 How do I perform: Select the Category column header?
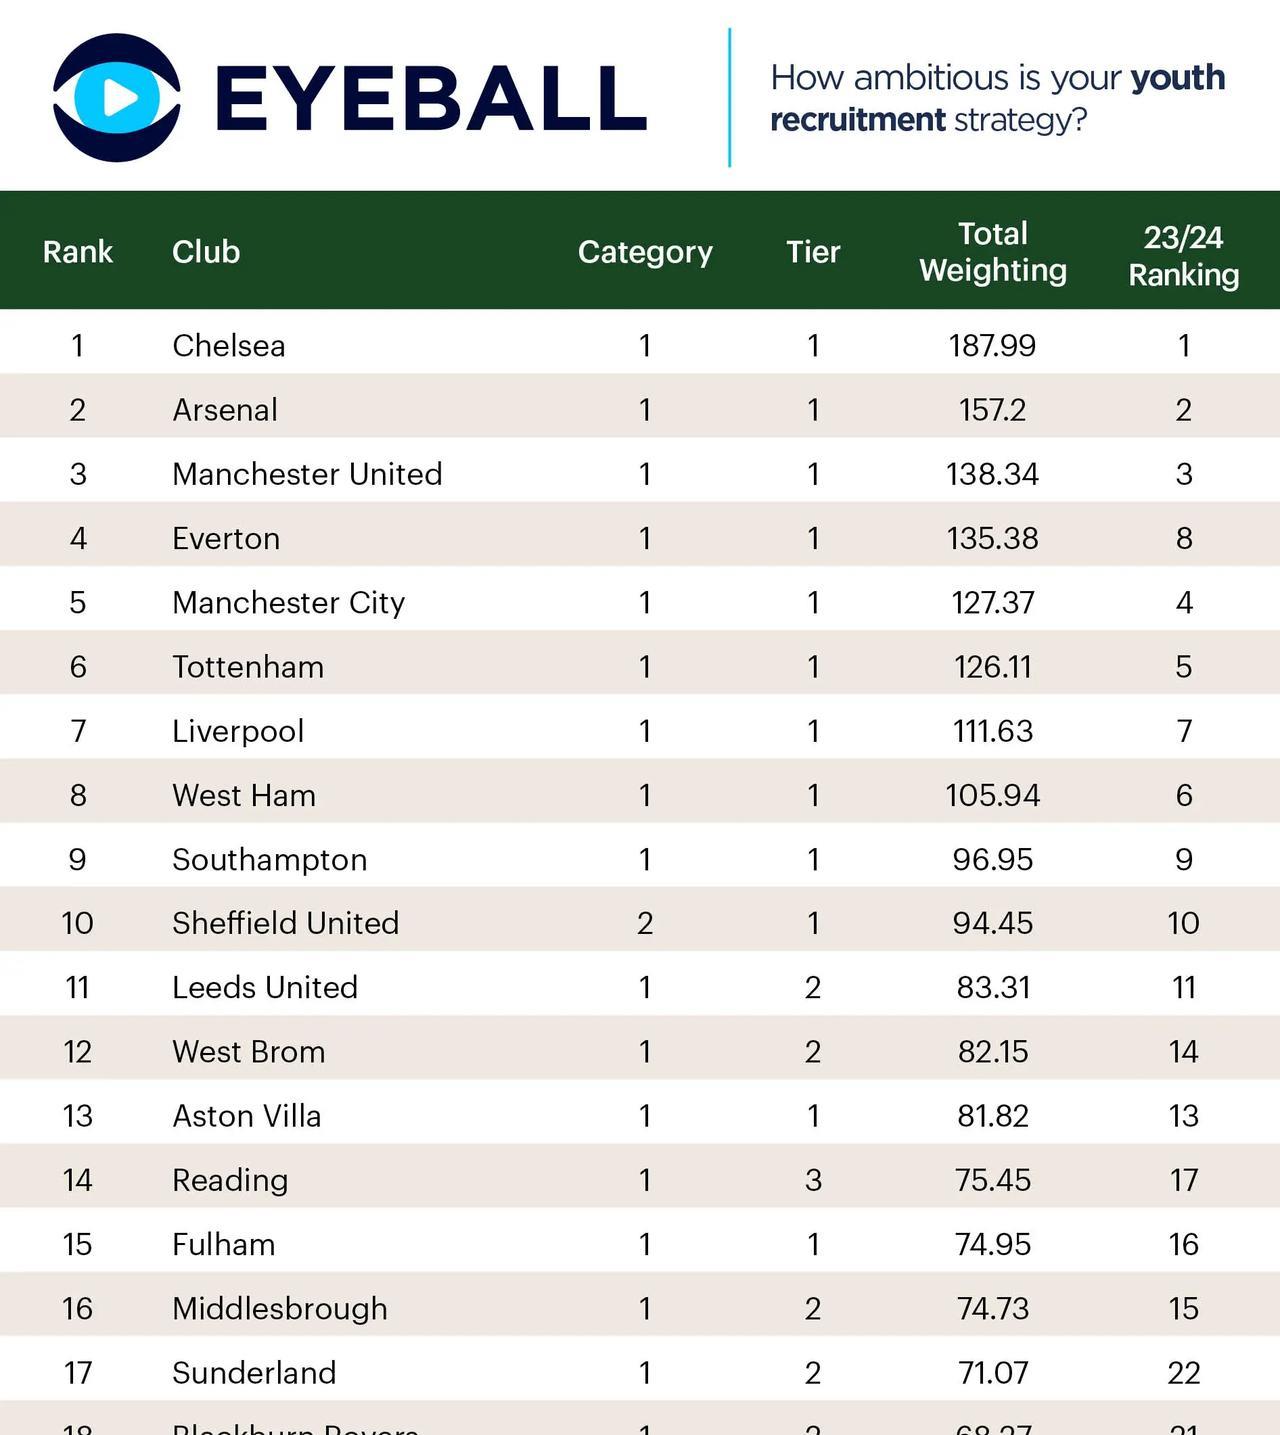(645, 251)
